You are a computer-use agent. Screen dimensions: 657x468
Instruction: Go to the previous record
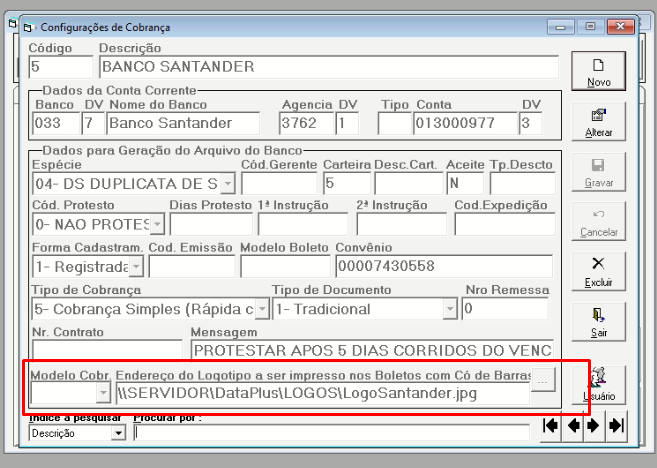click(x=573, y=426)
